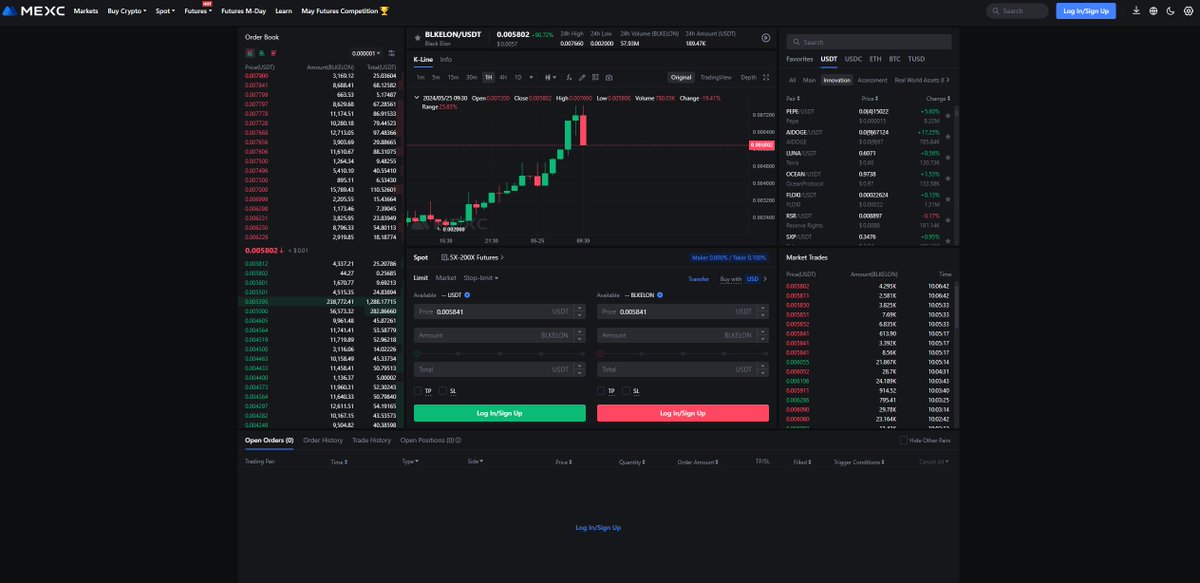Open settings gear icon in header

1186,11
